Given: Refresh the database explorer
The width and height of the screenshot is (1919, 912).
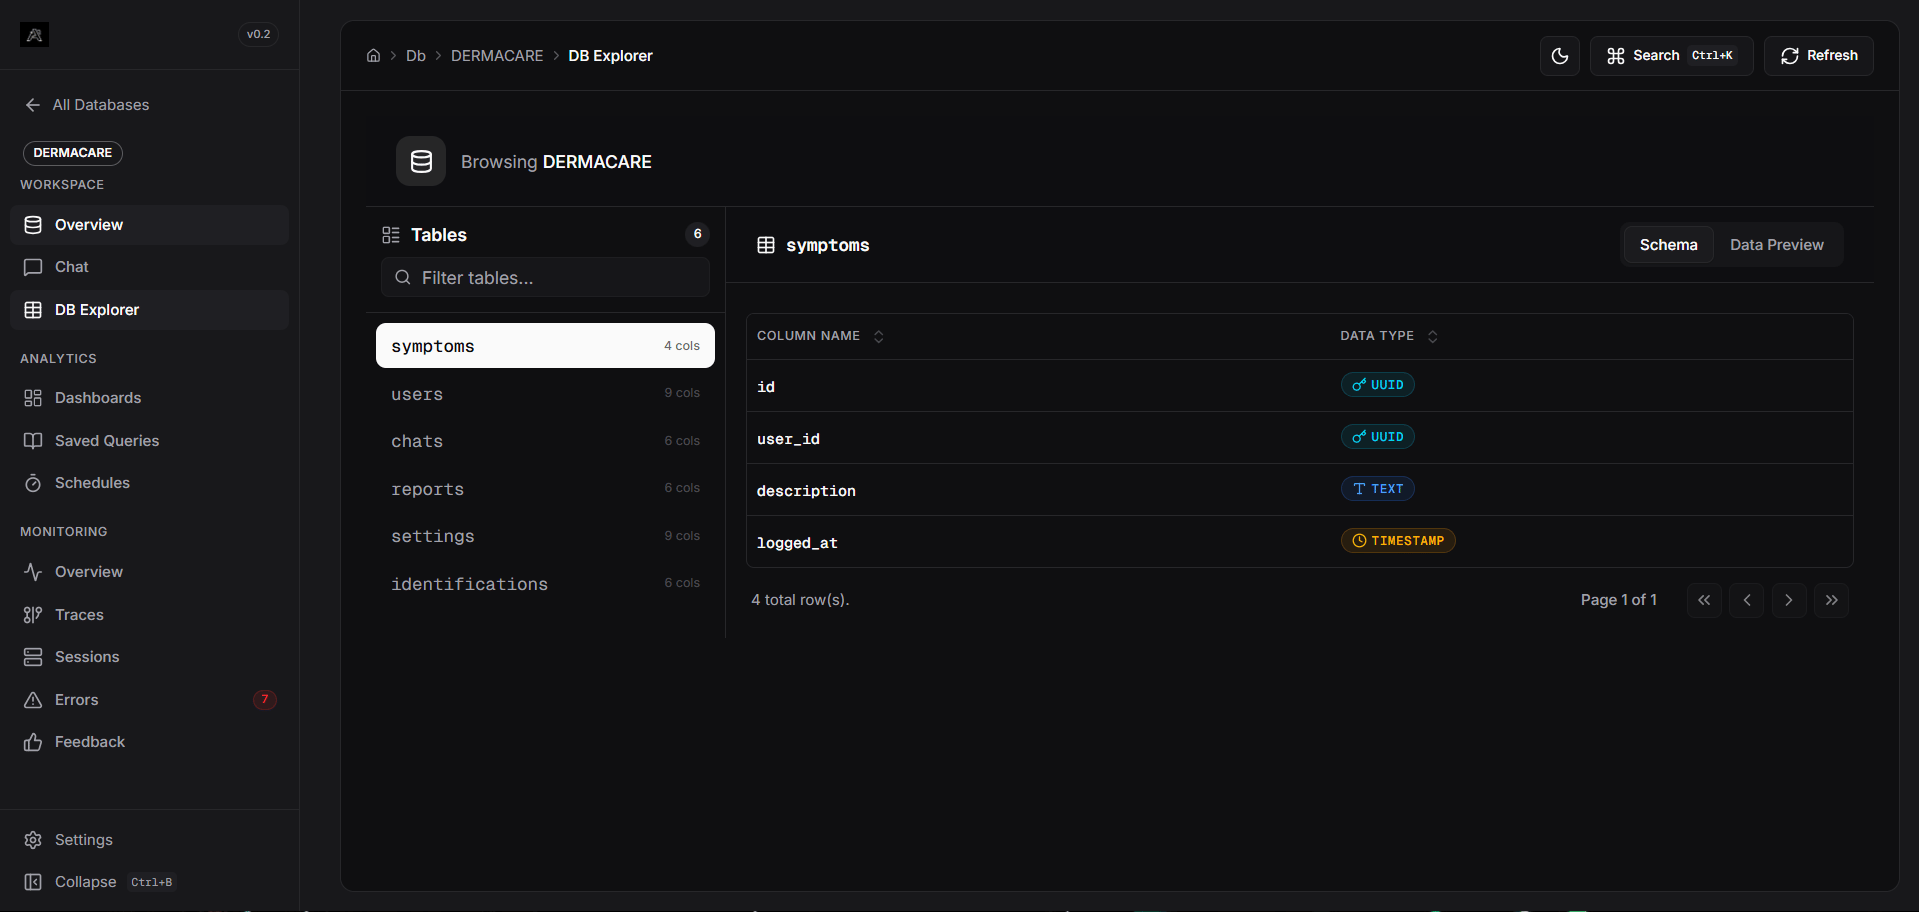Looking at the screenshot, I should 1819,56.
